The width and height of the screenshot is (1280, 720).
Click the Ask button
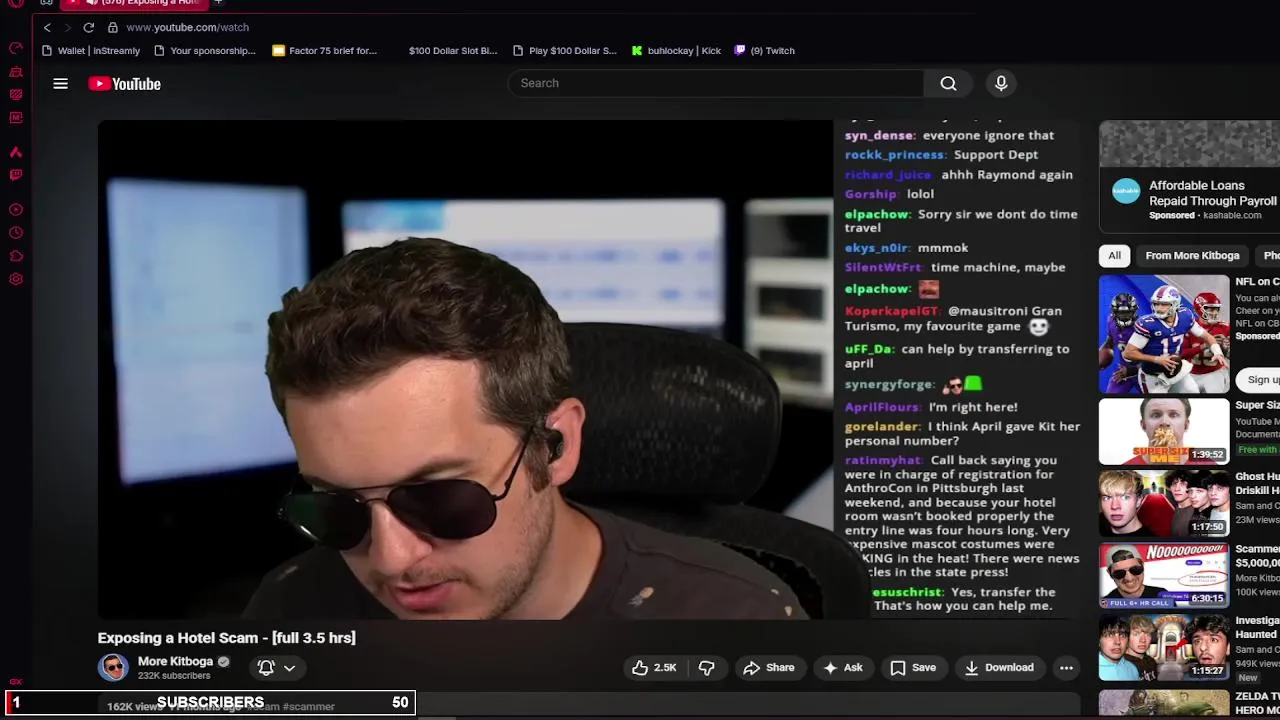pyautogui.click(x=842, y=668)
